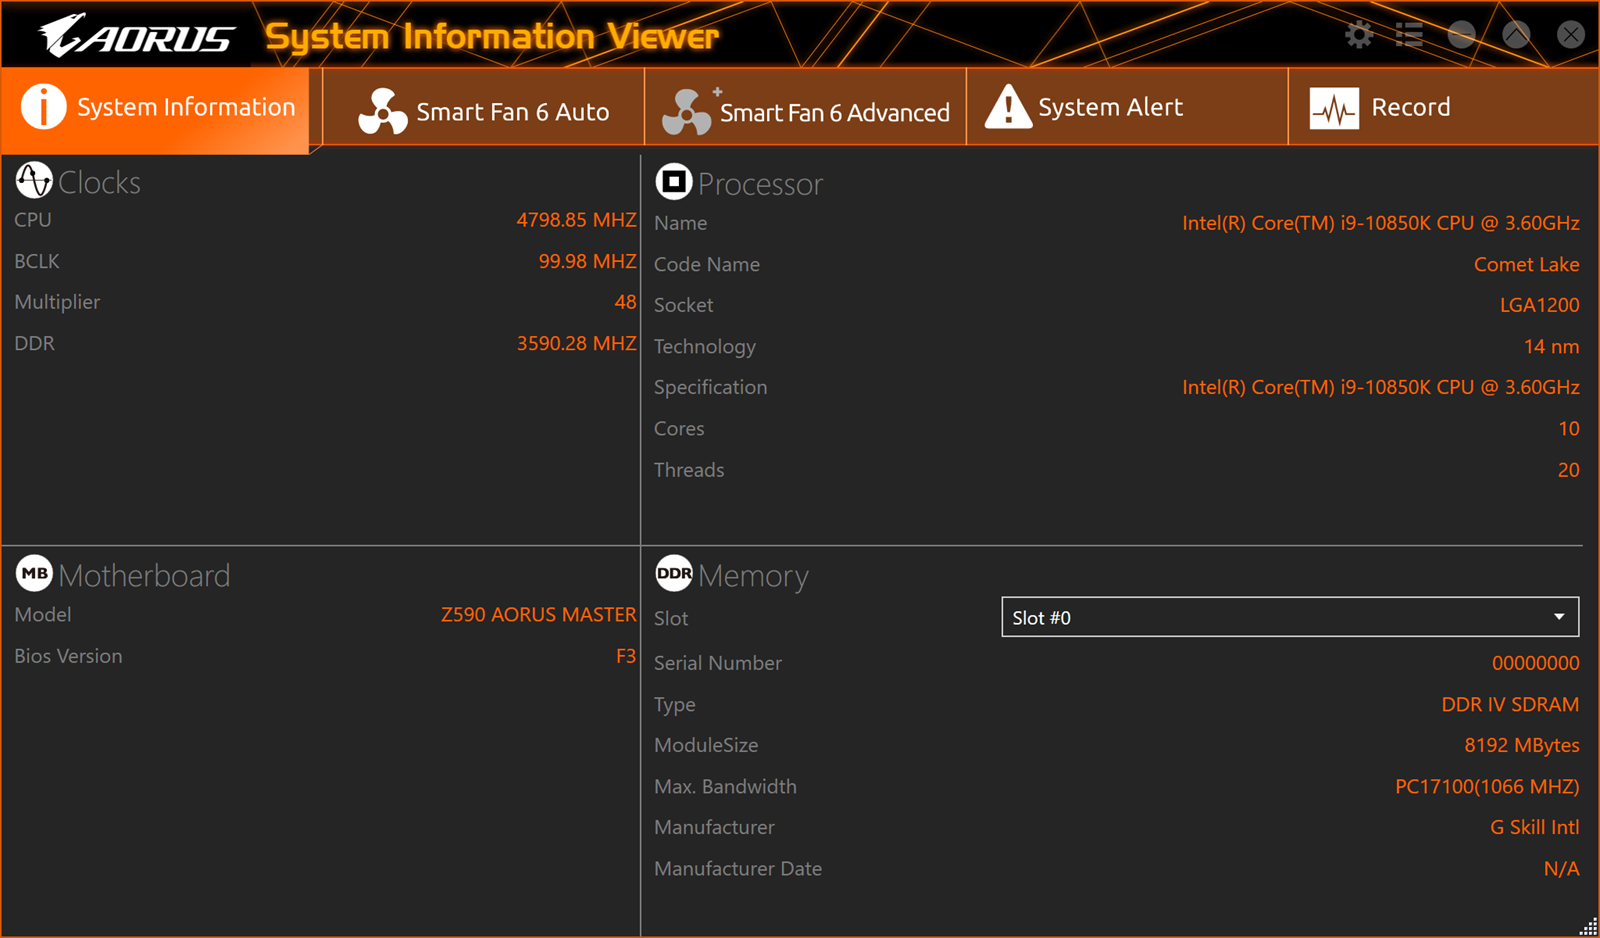Viewport: 1600px width, 938px height.
Task: Click the Threads value 20
Action: (x=1568, y=469)
